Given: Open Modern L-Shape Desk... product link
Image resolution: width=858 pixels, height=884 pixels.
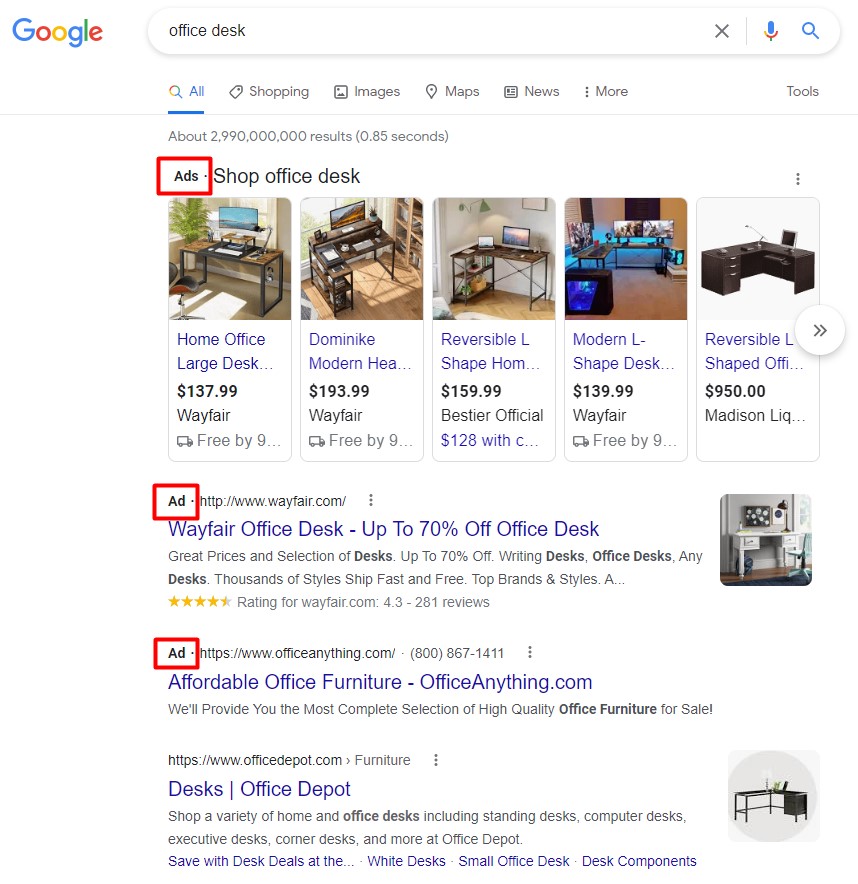Looking at the screenshot, I should pos(623,351).
